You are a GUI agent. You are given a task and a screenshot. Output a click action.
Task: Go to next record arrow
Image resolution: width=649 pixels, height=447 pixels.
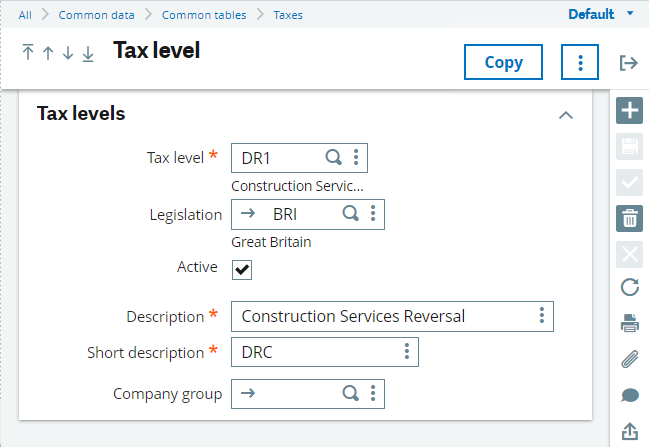(x=68, y=53)
